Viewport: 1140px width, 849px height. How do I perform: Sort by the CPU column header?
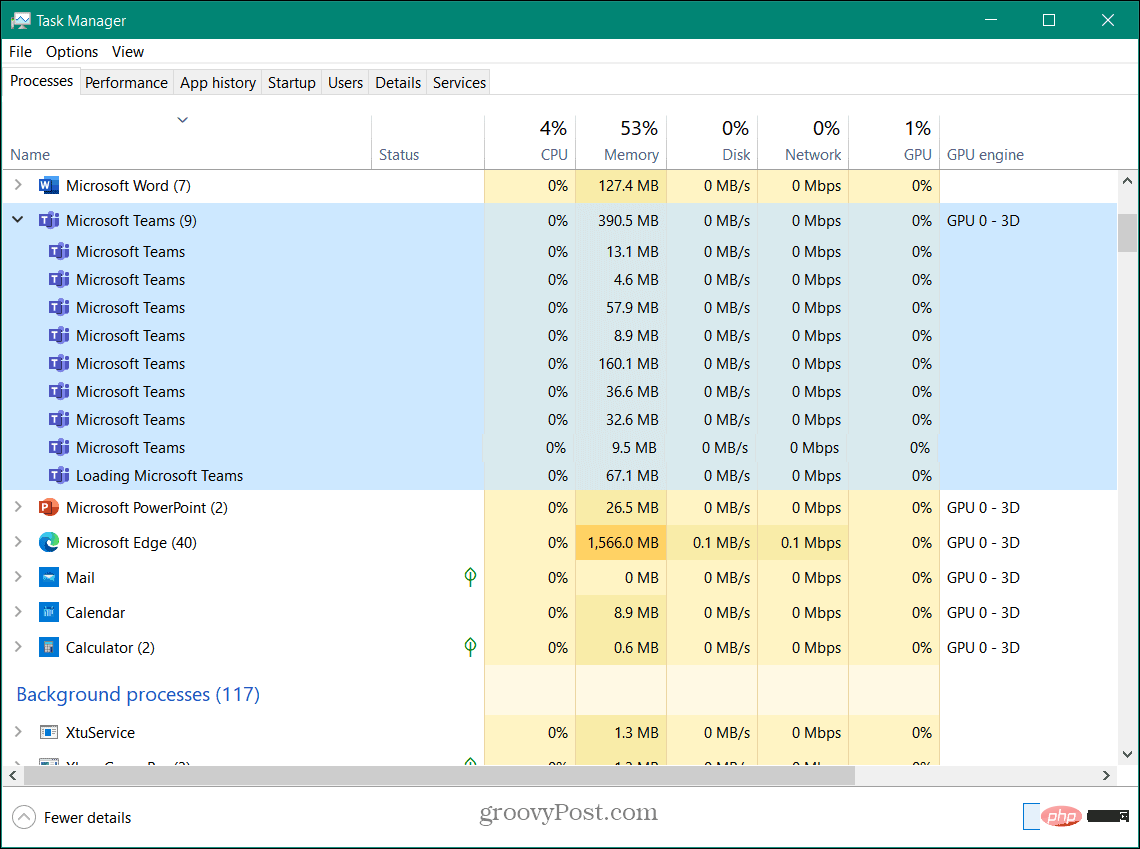click(530, 142)
